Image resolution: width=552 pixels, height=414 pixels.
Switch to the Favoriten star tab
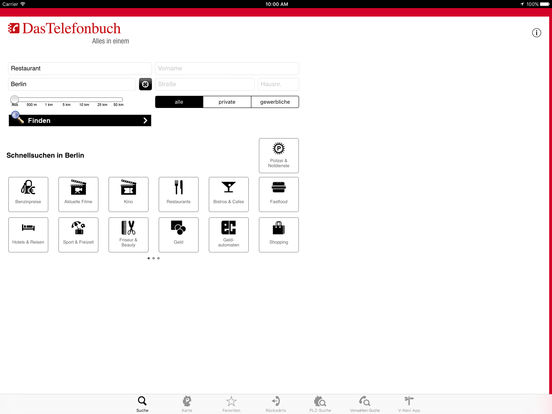pyautogui.click(x=231, y=404)
